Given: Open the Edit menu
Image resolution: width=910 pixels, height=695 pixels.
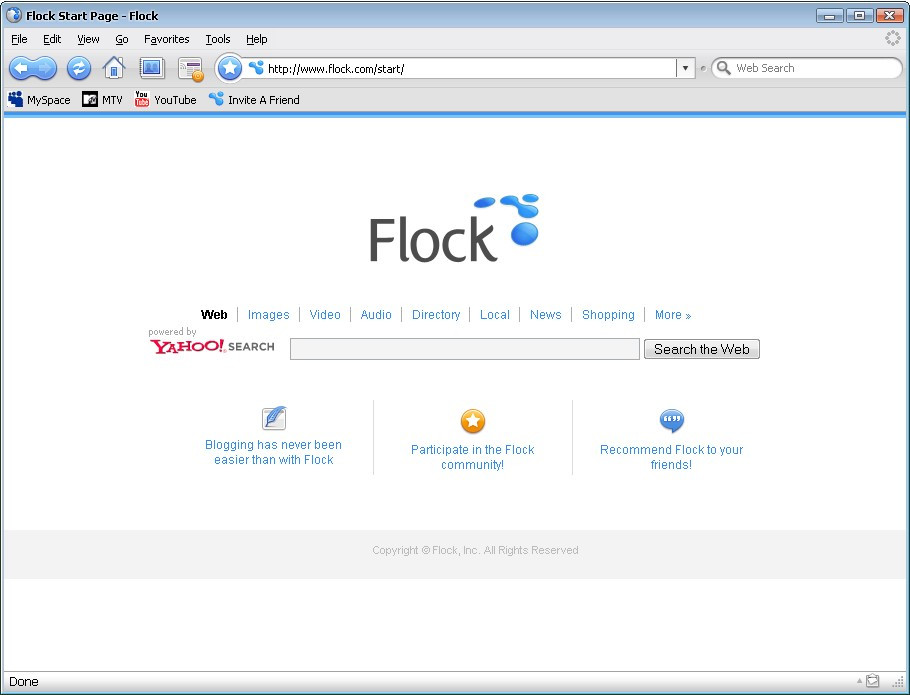Looking at the screenshot, I should [52, 39].
